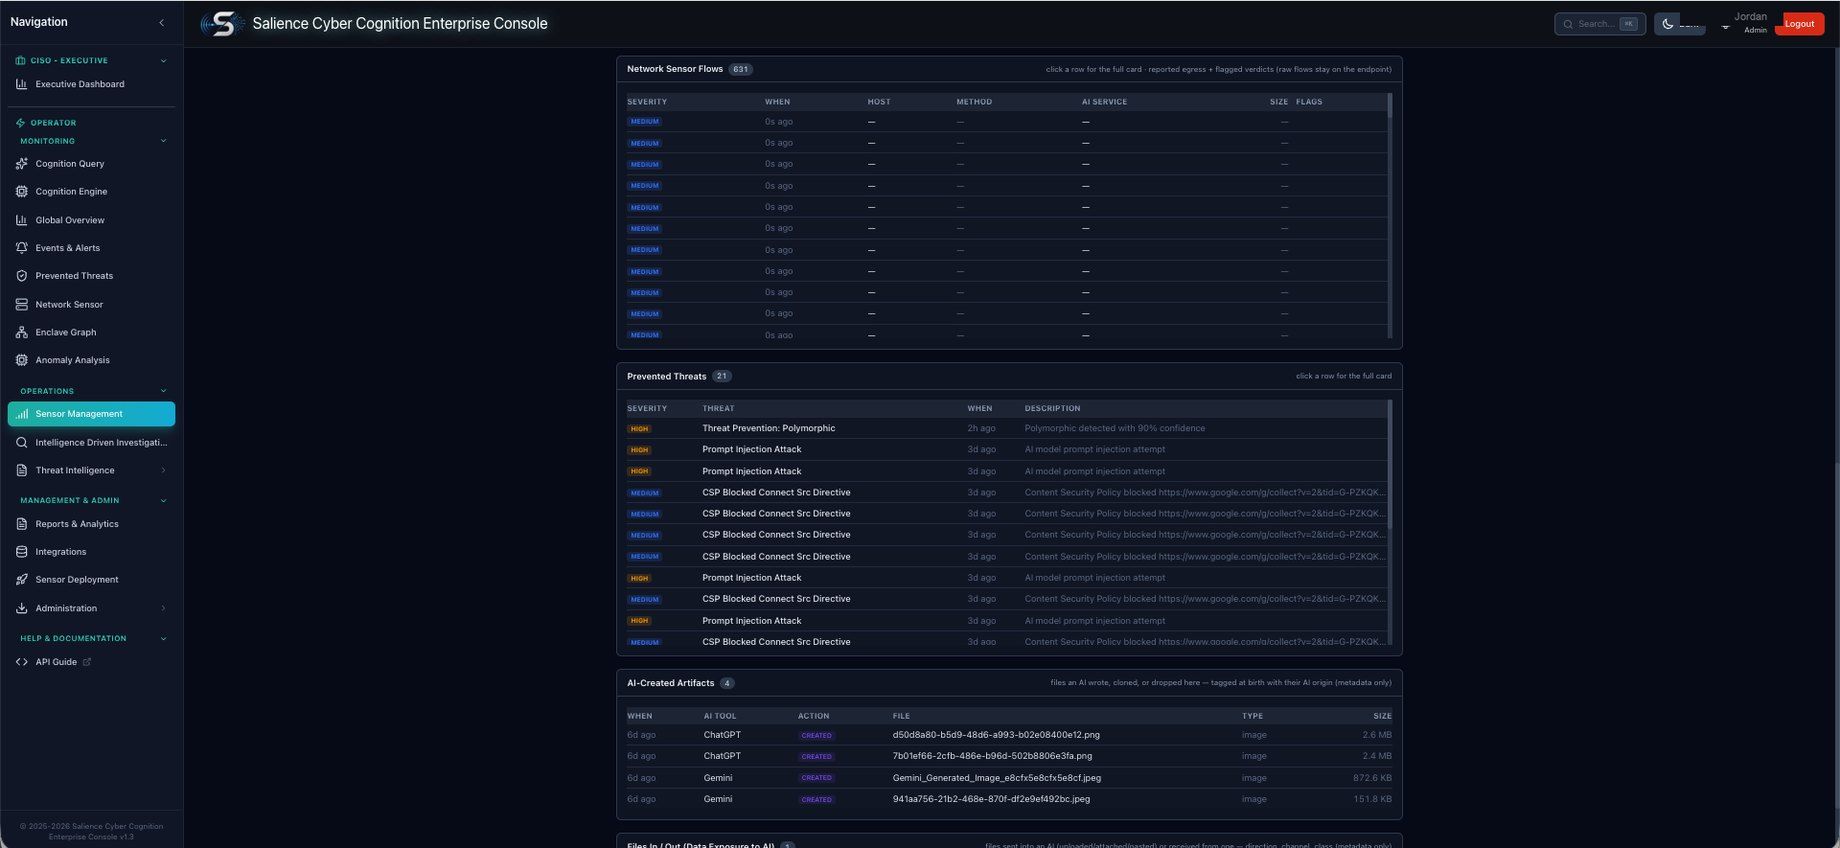Click the Cognition Engine chip icon
The width and height of the screenshot is (1840, 848).
(22, 192)
